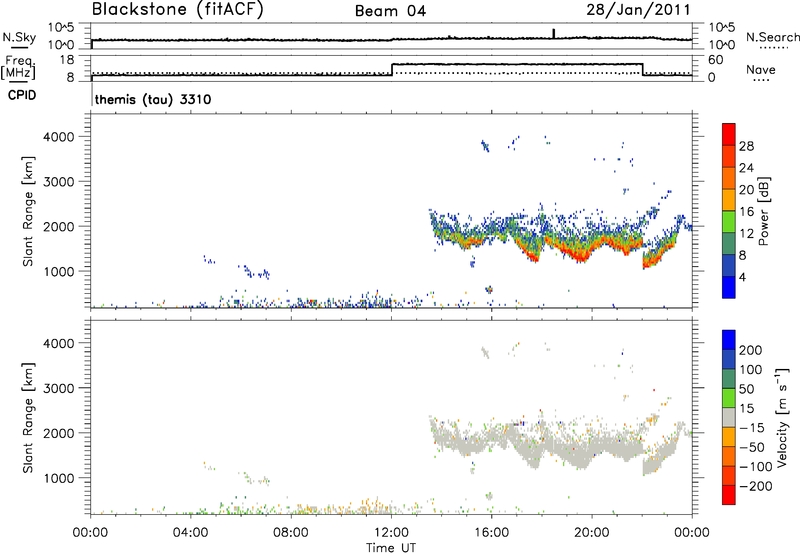Screen dimensions: 800x554
Task: Pick the dark blue top Velocity color bar segment
Action: pyautogui.click(x=729, y=340)
